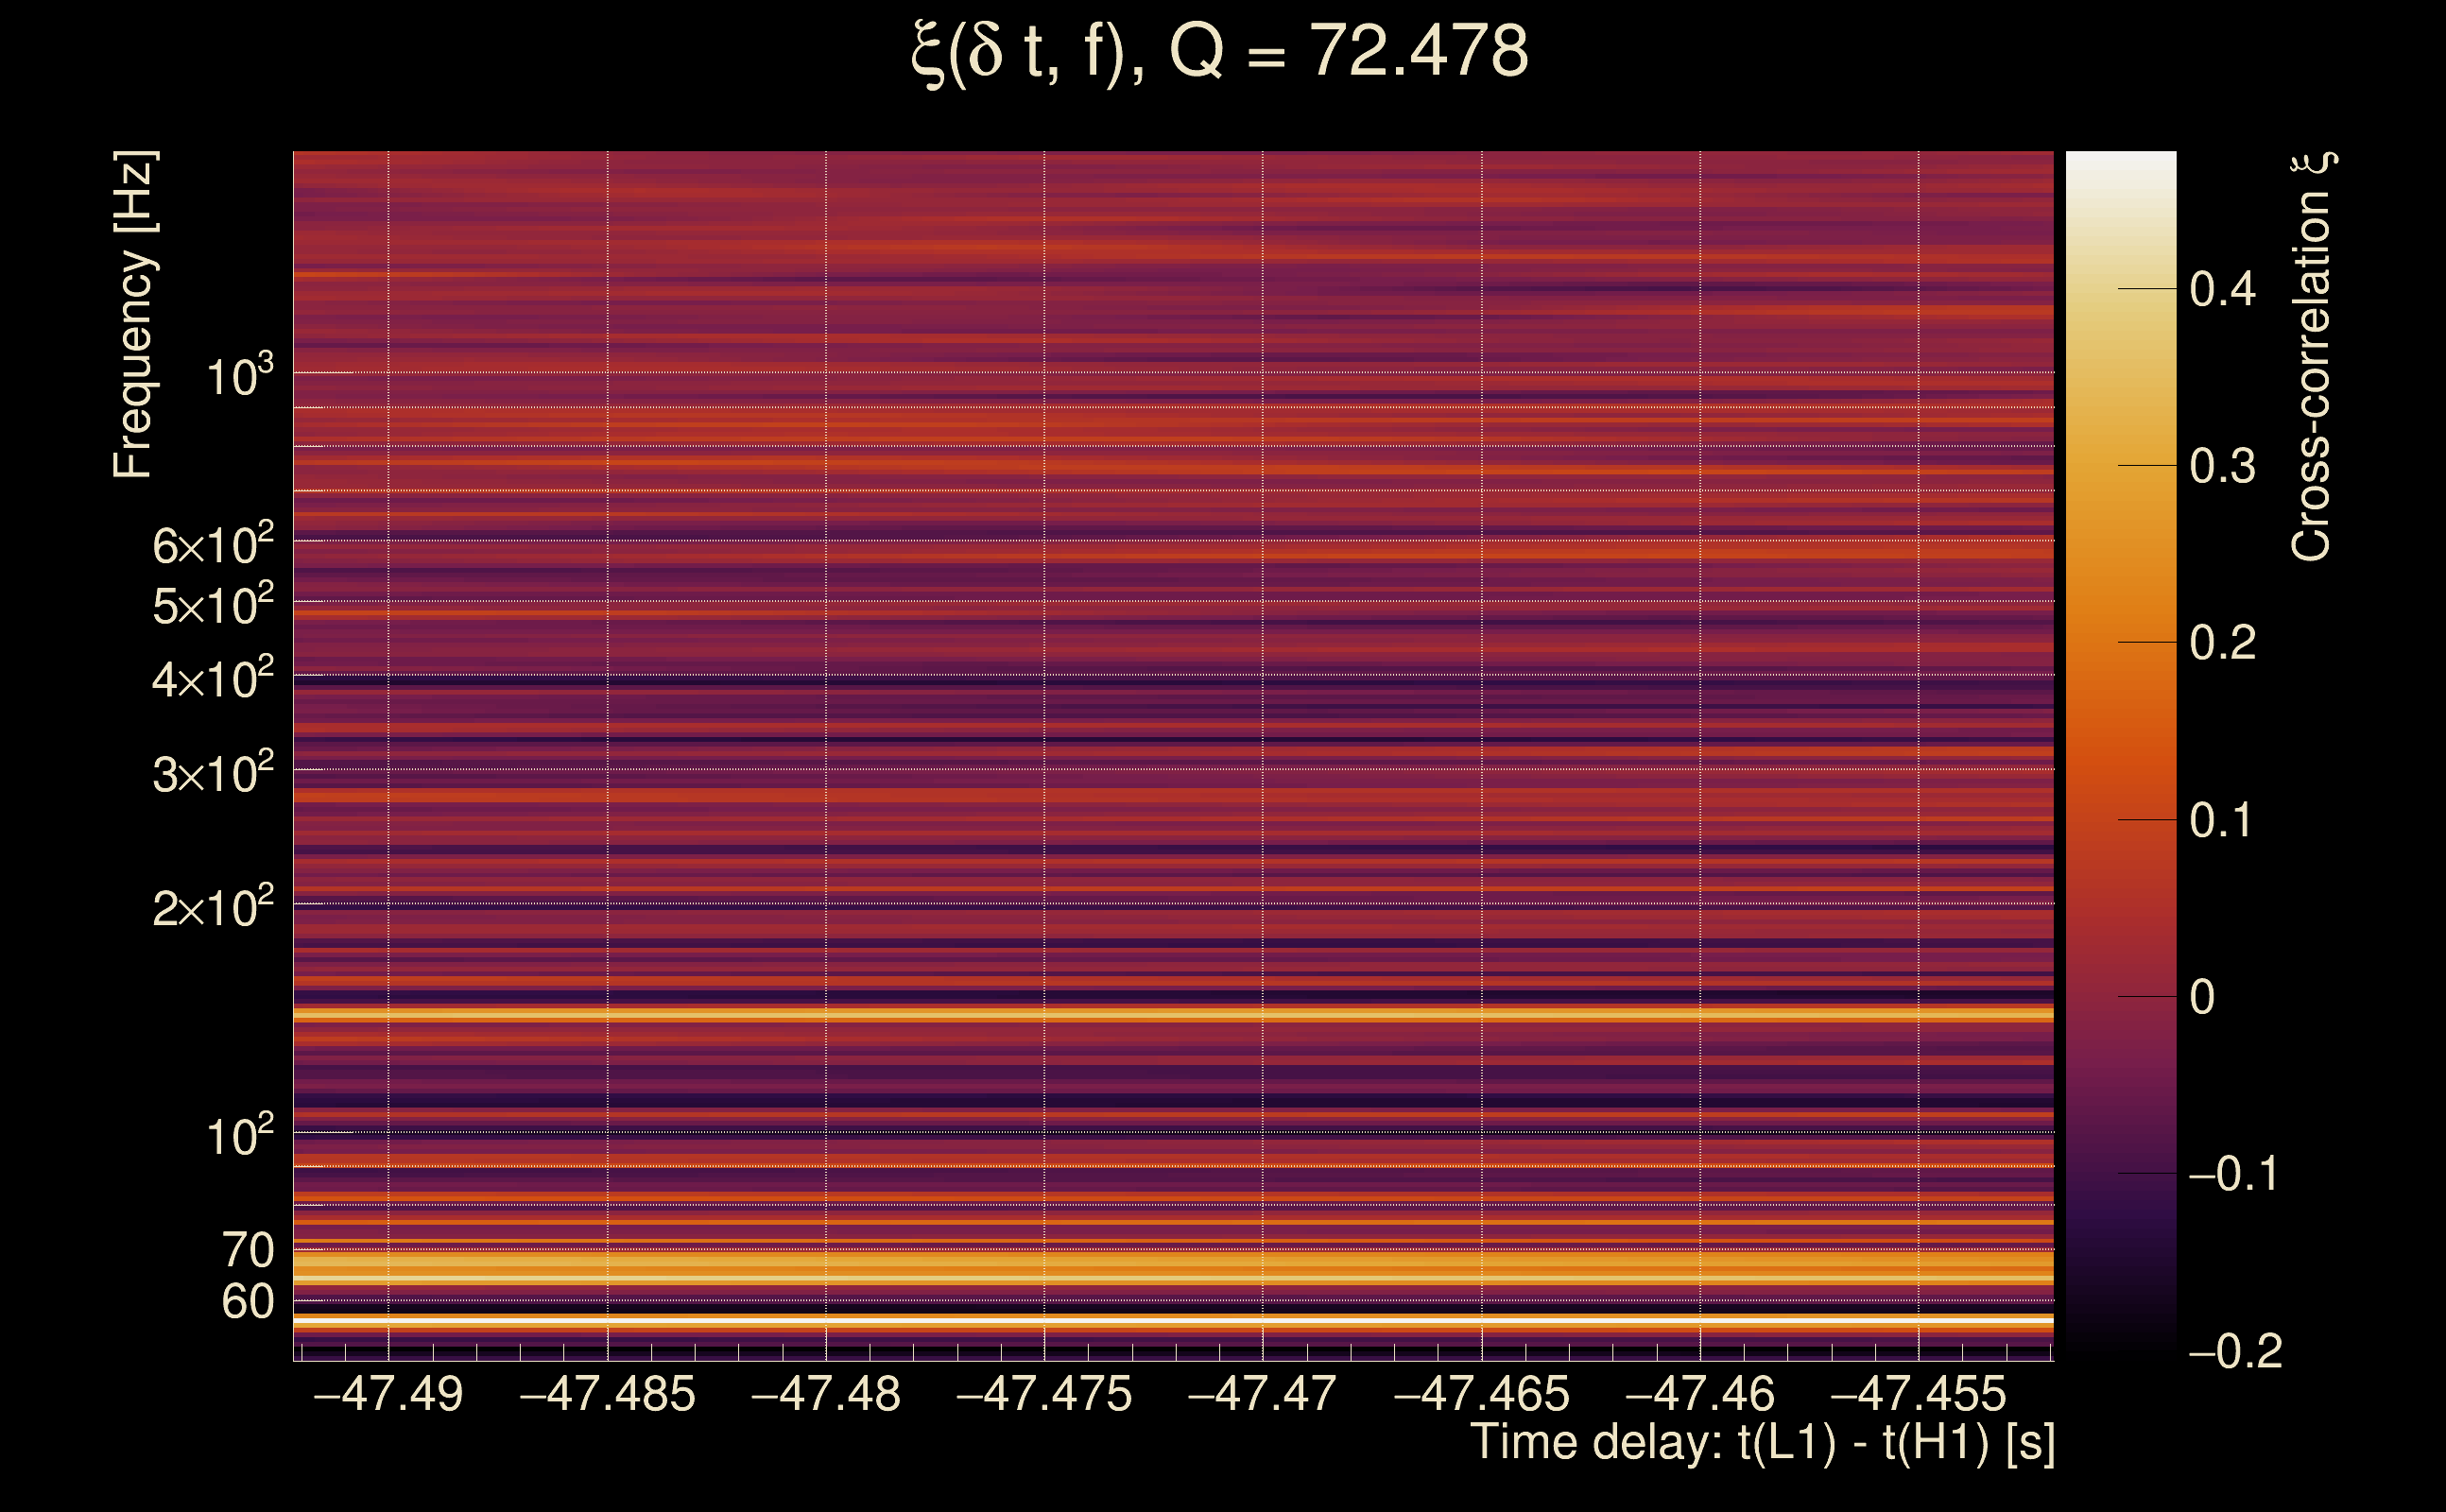Click the 60 Hz frequency tick label
This screenshot has width=2446, height=1512.
coord(247,1302)
